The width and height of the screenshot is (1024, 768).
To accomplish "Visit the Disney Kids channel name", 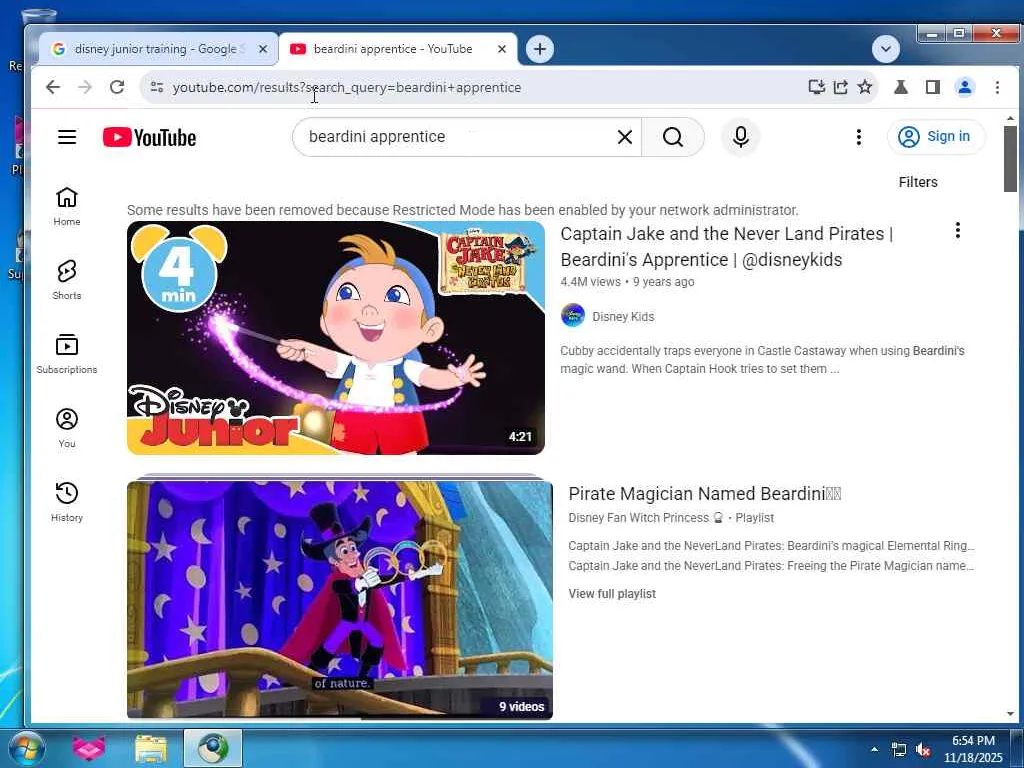I will click(623, 317).
